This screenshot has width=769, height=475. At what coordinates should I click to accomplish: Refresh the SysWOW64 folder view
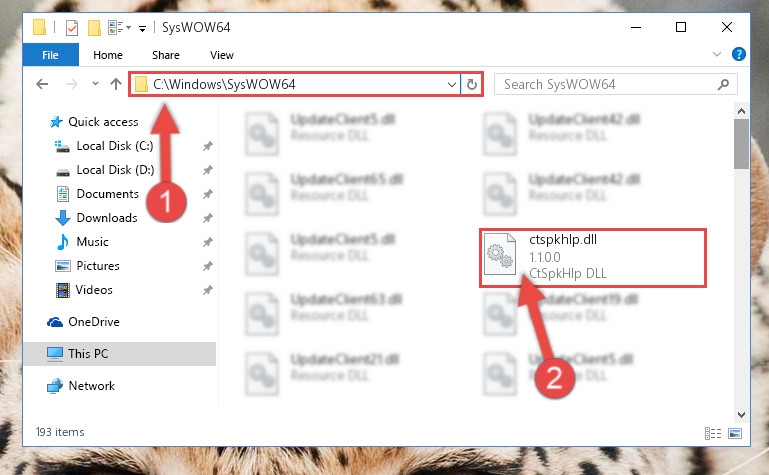[x=472, y=84]
